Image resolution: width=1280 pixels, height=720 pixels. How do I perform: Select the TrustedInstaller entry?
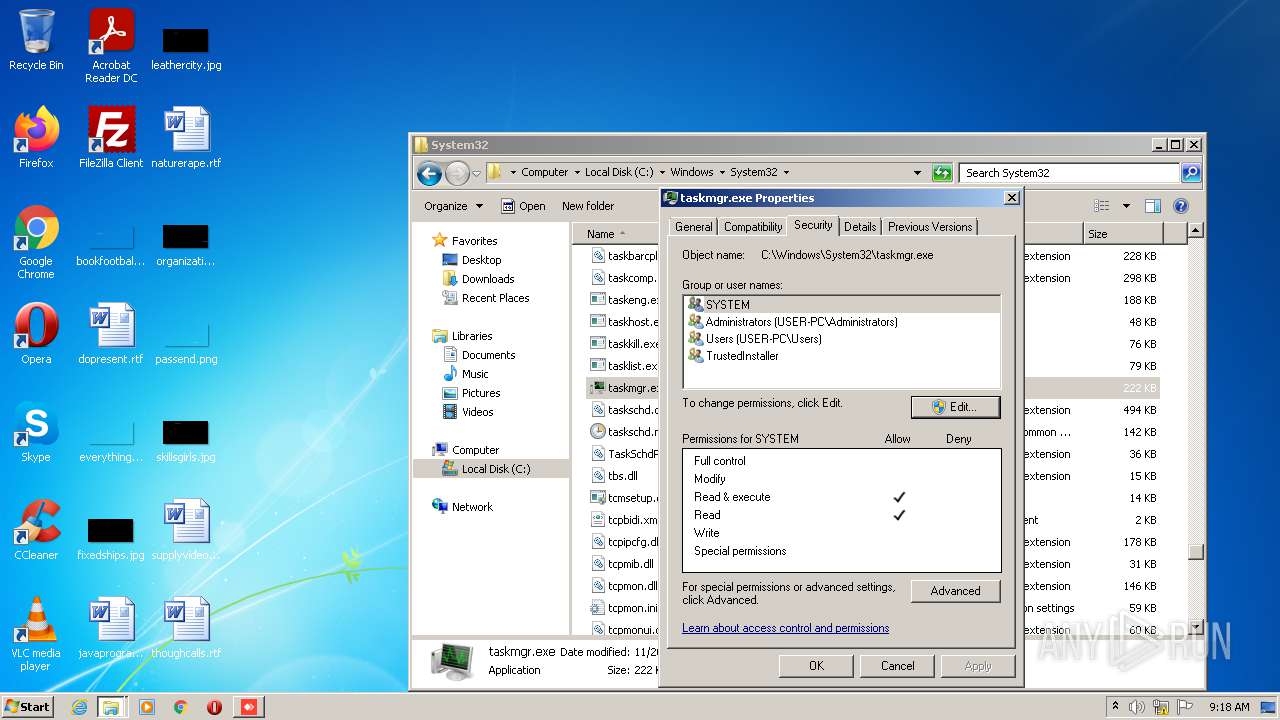842,356
